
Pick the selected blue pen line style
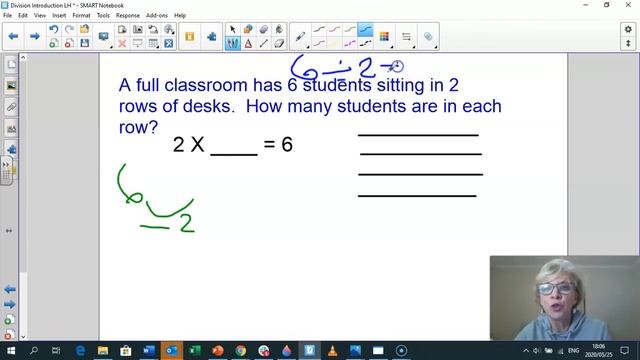click(365, 29)
